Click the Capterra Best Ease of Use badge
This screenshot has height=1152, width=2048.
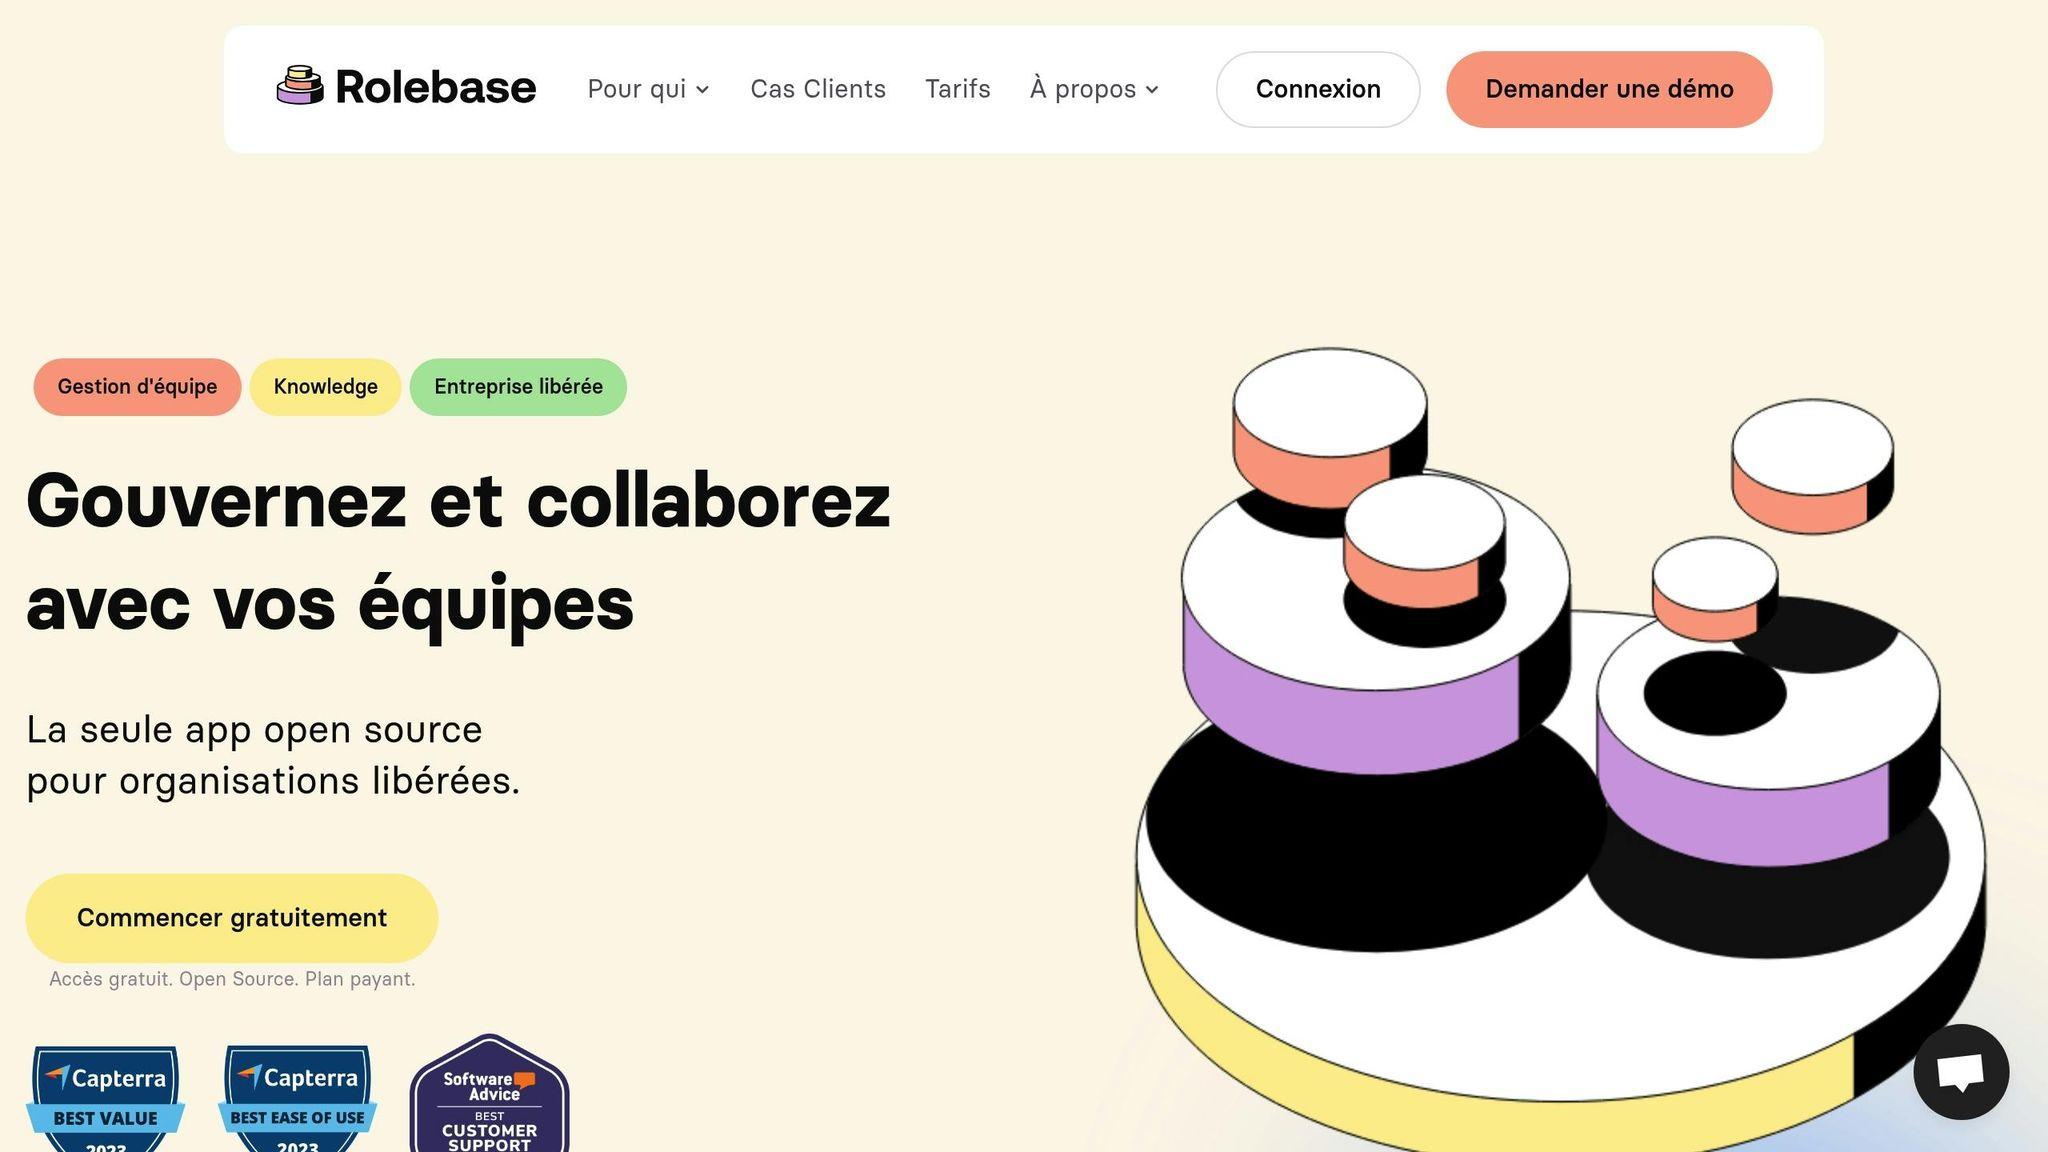[298, 1099]
